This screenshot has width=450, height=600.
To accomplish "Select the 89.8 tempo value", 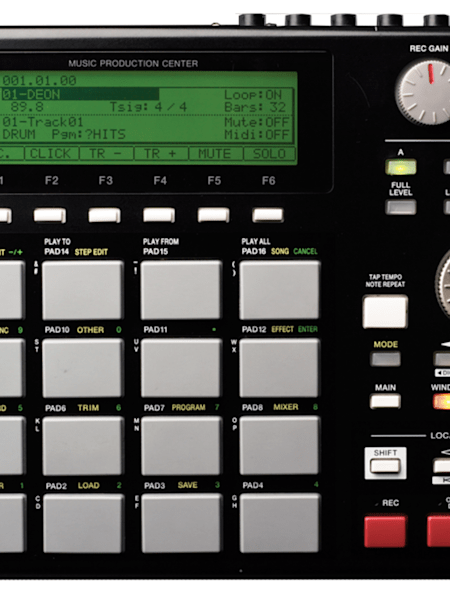I will 27,107.
